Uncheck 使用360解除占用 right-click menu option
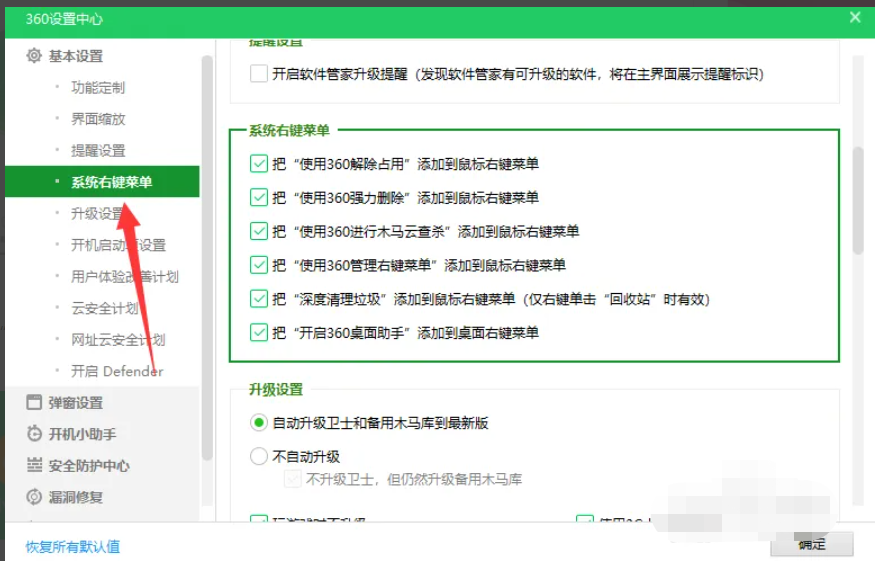This screenshot has height=561, width=875. tap(259, 164)
